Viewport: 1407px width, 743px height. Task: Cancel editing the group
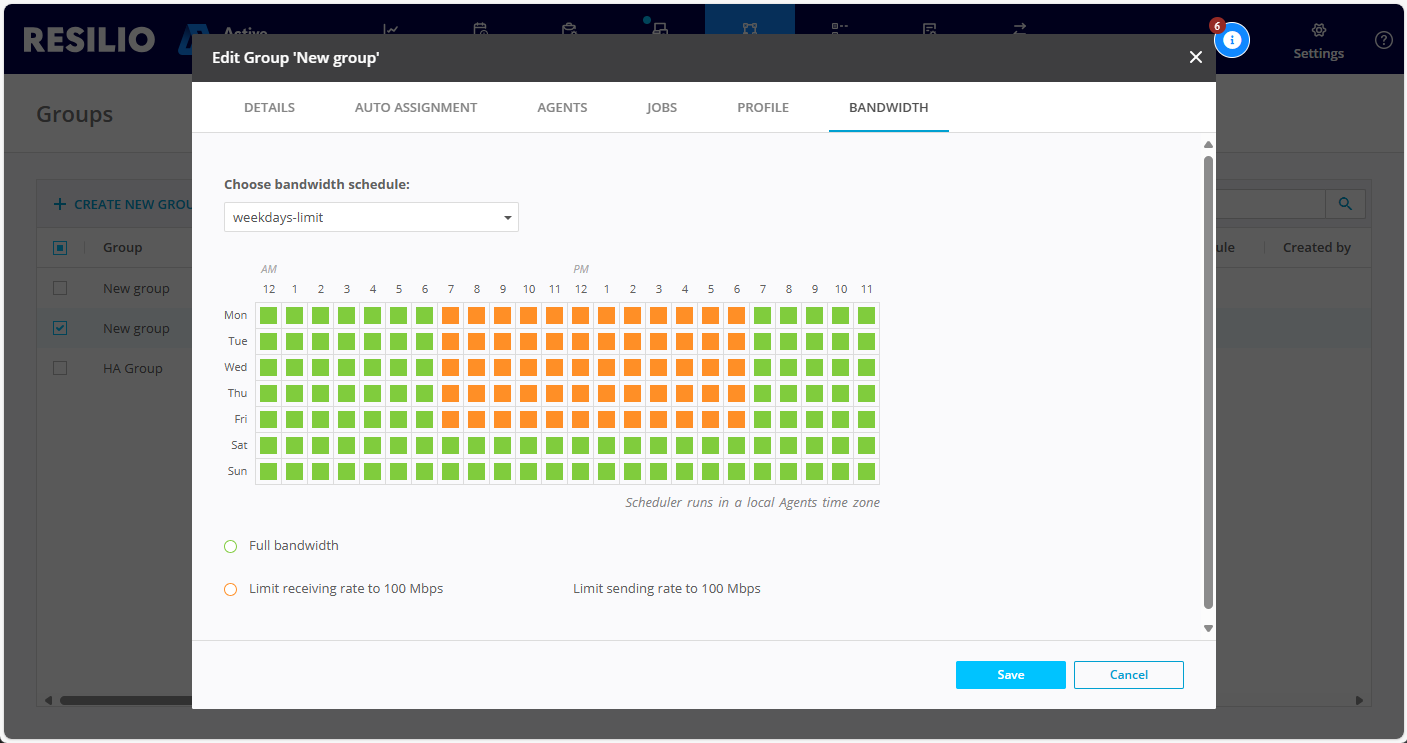point(1128,675)
